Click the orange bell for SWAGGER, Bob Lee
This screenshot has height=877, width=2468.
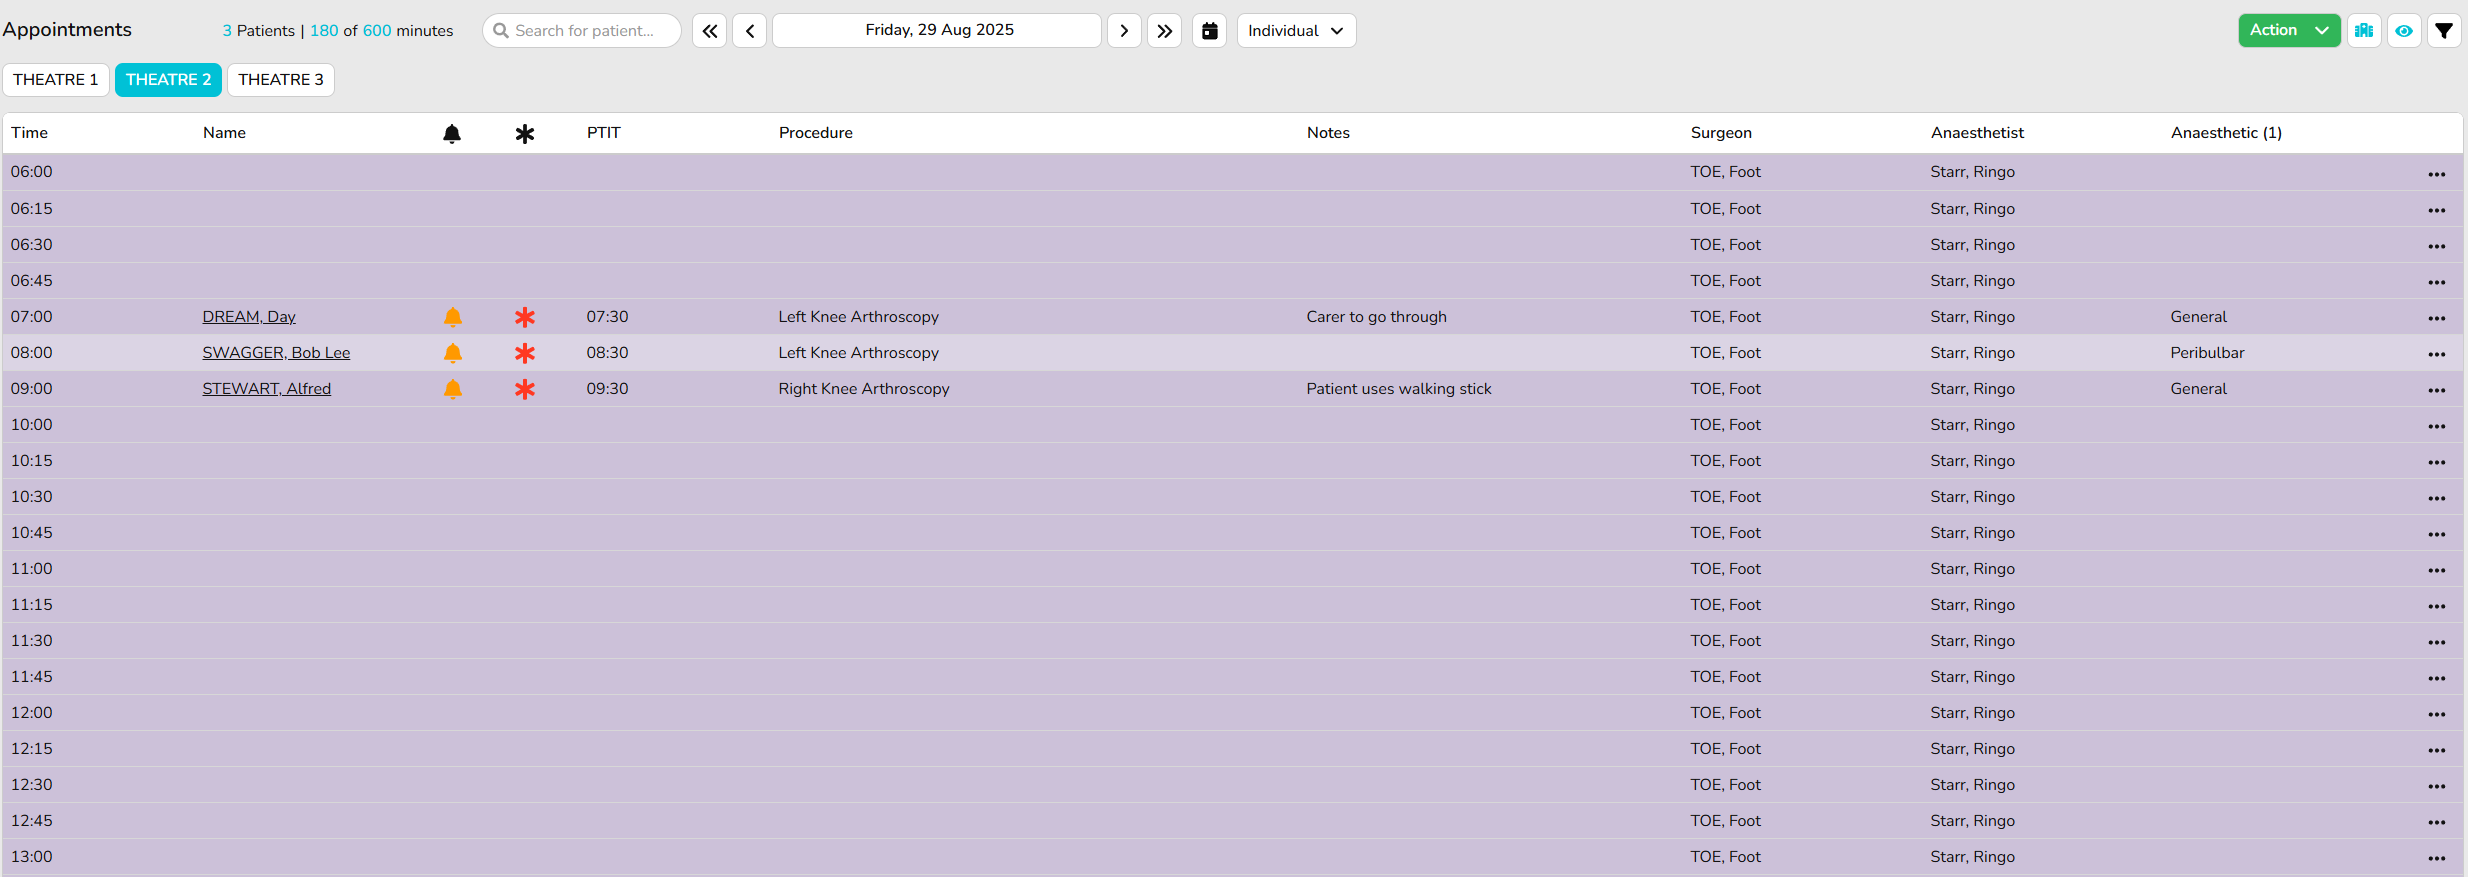pyautogui.click(x=452, y=353)
